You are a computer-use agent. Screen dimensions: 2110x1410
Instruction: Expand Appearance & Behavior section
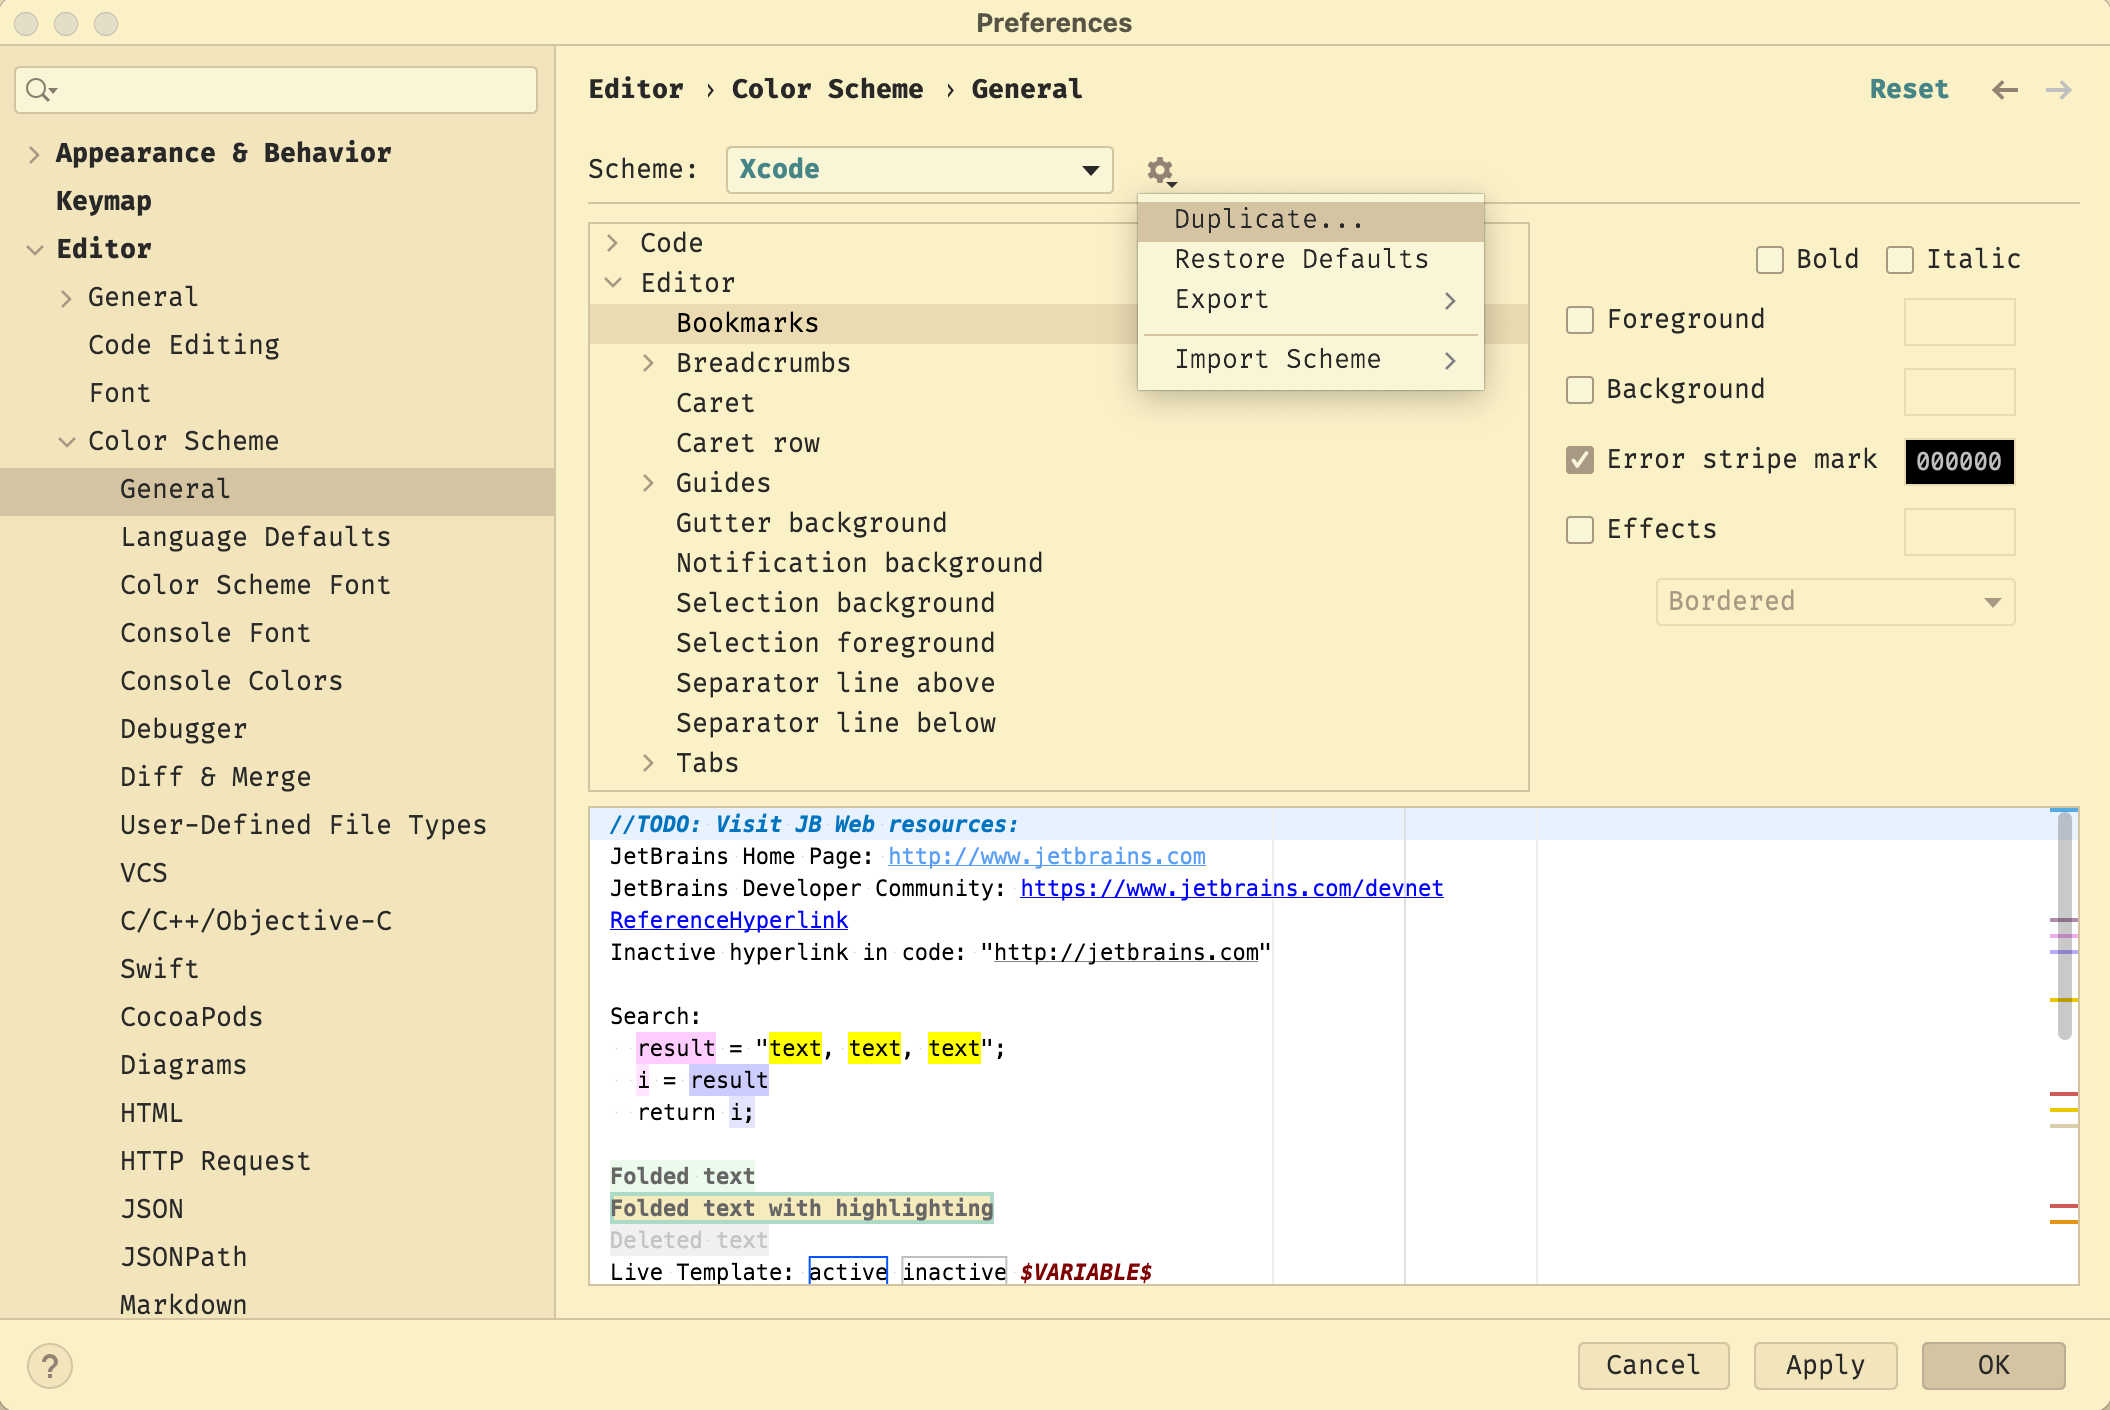click(34, 154)
